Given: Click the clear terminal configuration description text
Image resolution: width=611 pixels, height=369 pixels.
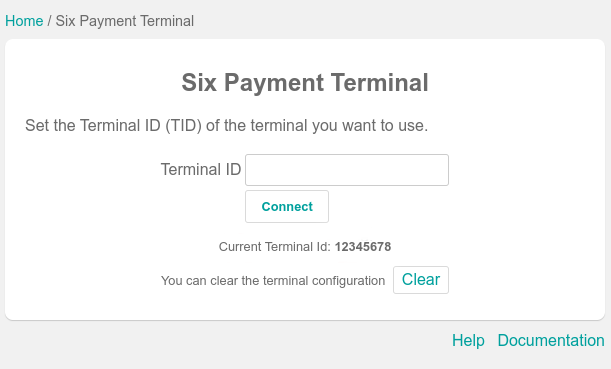Looking at the screenshot, I should [x=273, y=281].
